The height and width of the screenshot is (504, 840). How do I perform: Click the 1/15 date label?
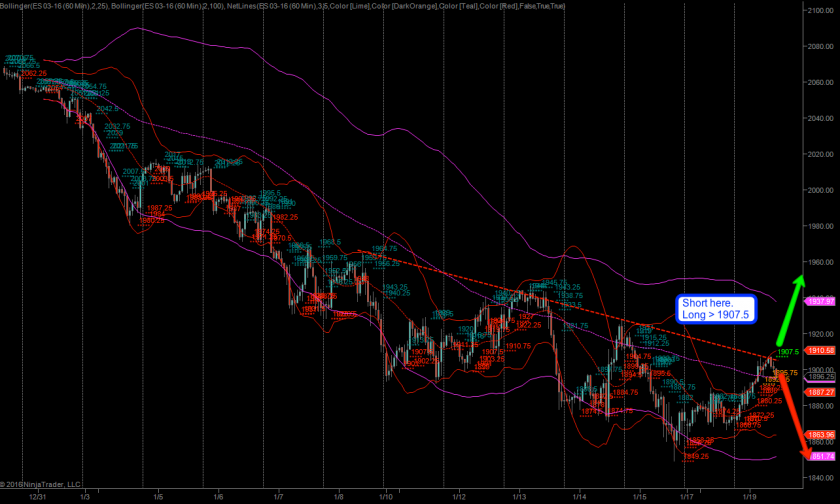639,497
